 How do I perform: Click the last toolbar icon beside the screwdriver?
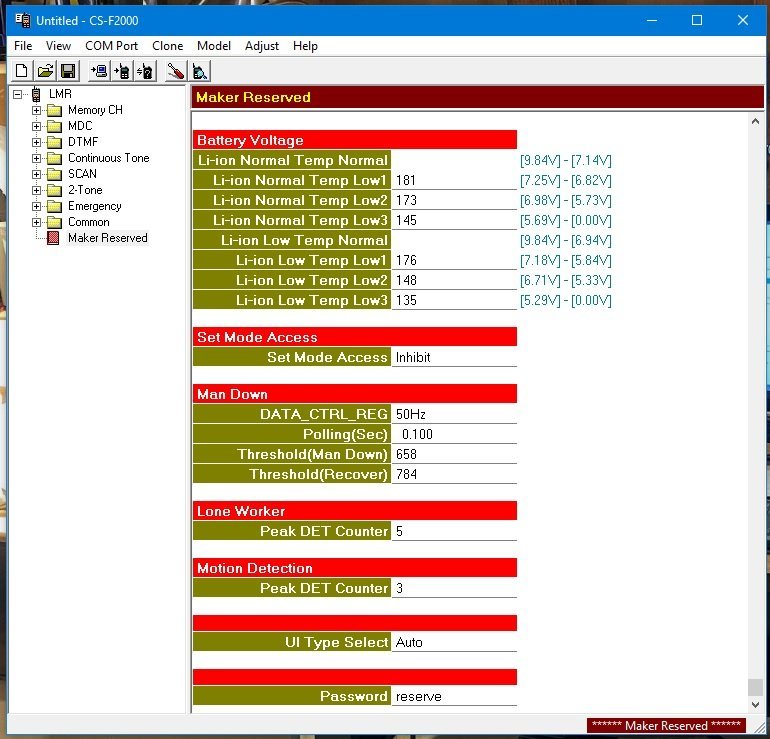(199, 71)
